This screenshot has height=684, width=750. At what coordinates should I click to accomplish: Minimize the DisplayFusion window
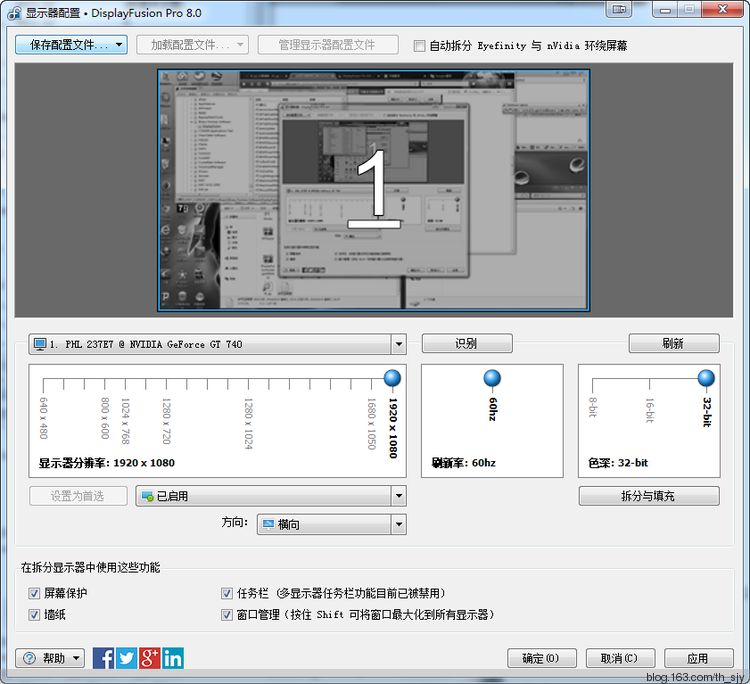pyautogui.click(x=664, y=9)
